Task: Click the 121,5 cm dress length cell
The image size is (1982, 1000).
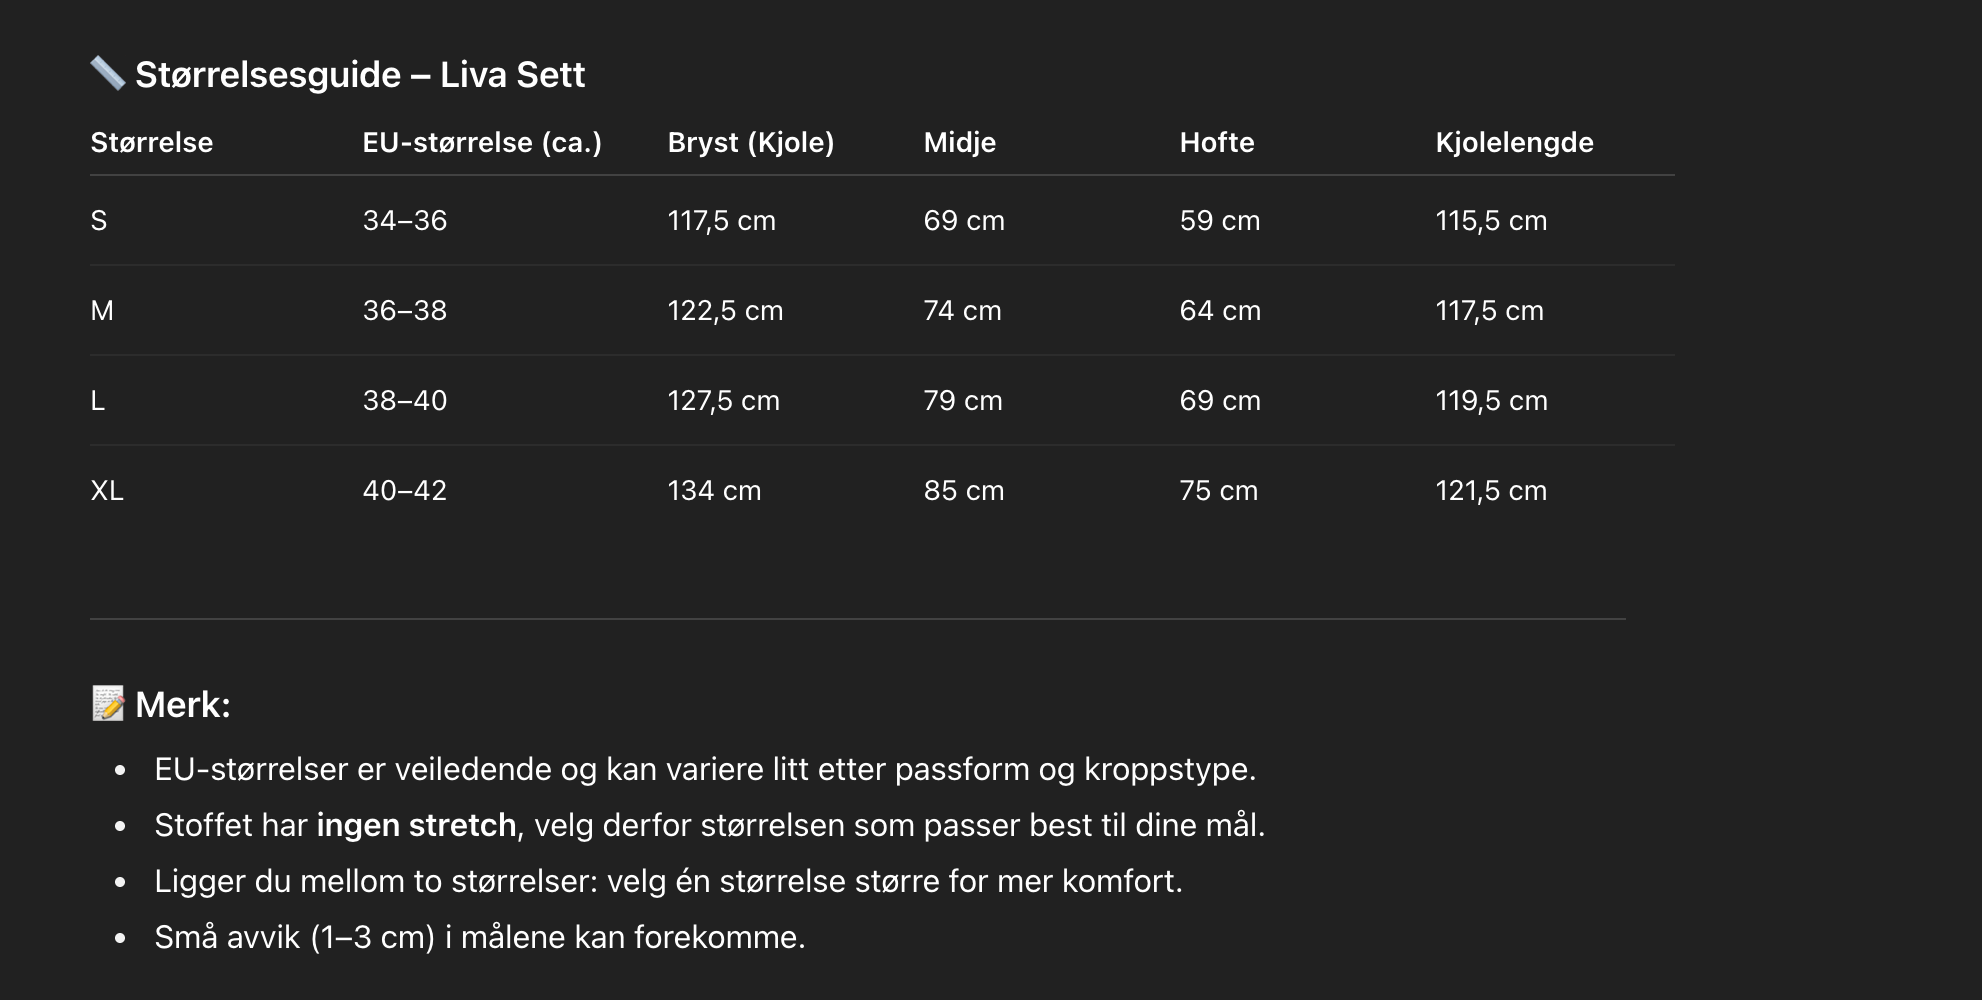Action: tap(1492, 491)
